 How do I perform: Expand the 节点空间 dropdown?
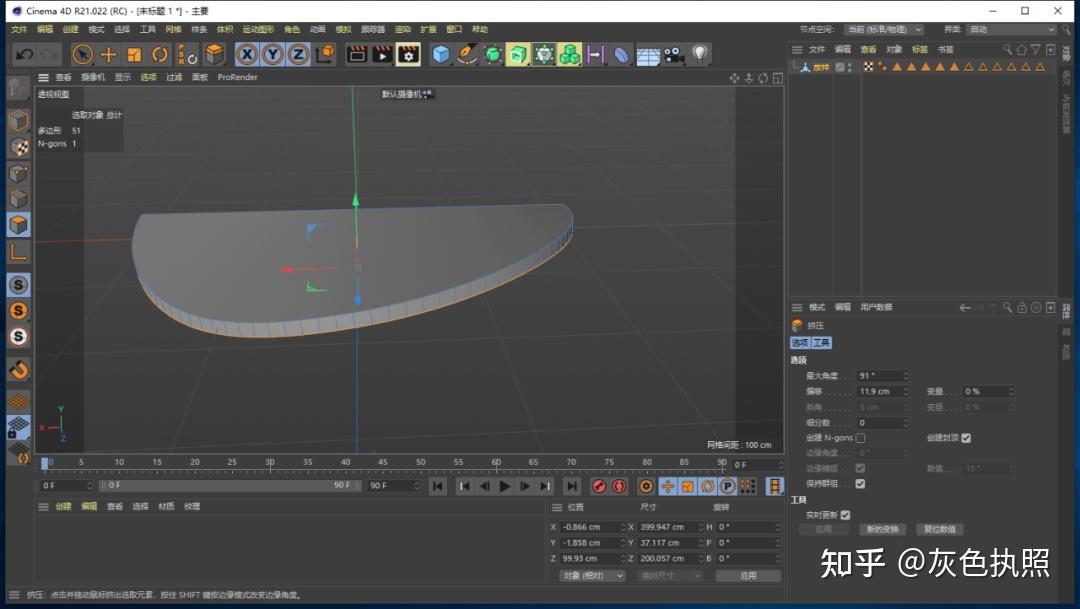(x=883, y=30)
